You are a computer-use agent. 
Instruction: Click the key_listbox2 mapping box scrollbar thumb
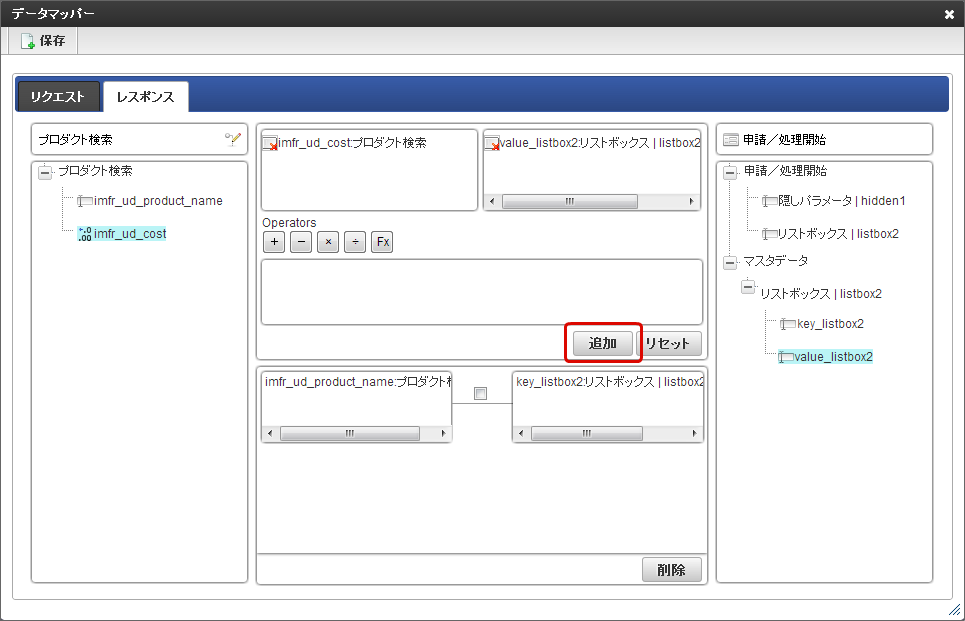coord(587,433)
